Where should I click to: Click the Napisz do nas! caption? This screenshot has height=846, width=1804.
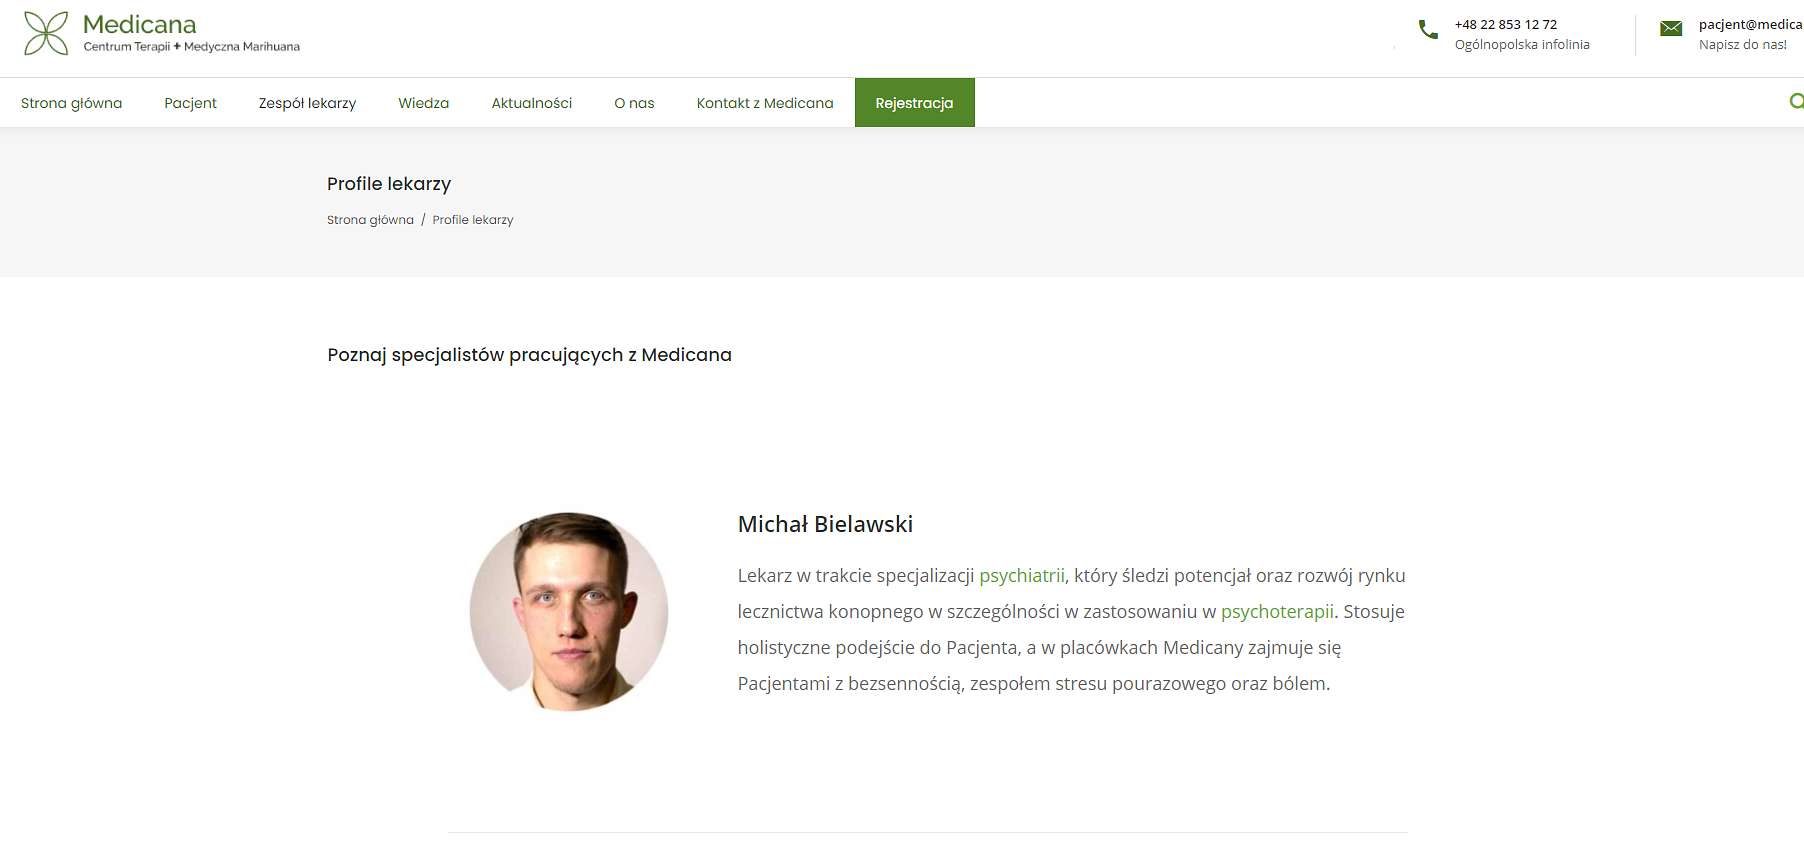(x=1742, y=45)
